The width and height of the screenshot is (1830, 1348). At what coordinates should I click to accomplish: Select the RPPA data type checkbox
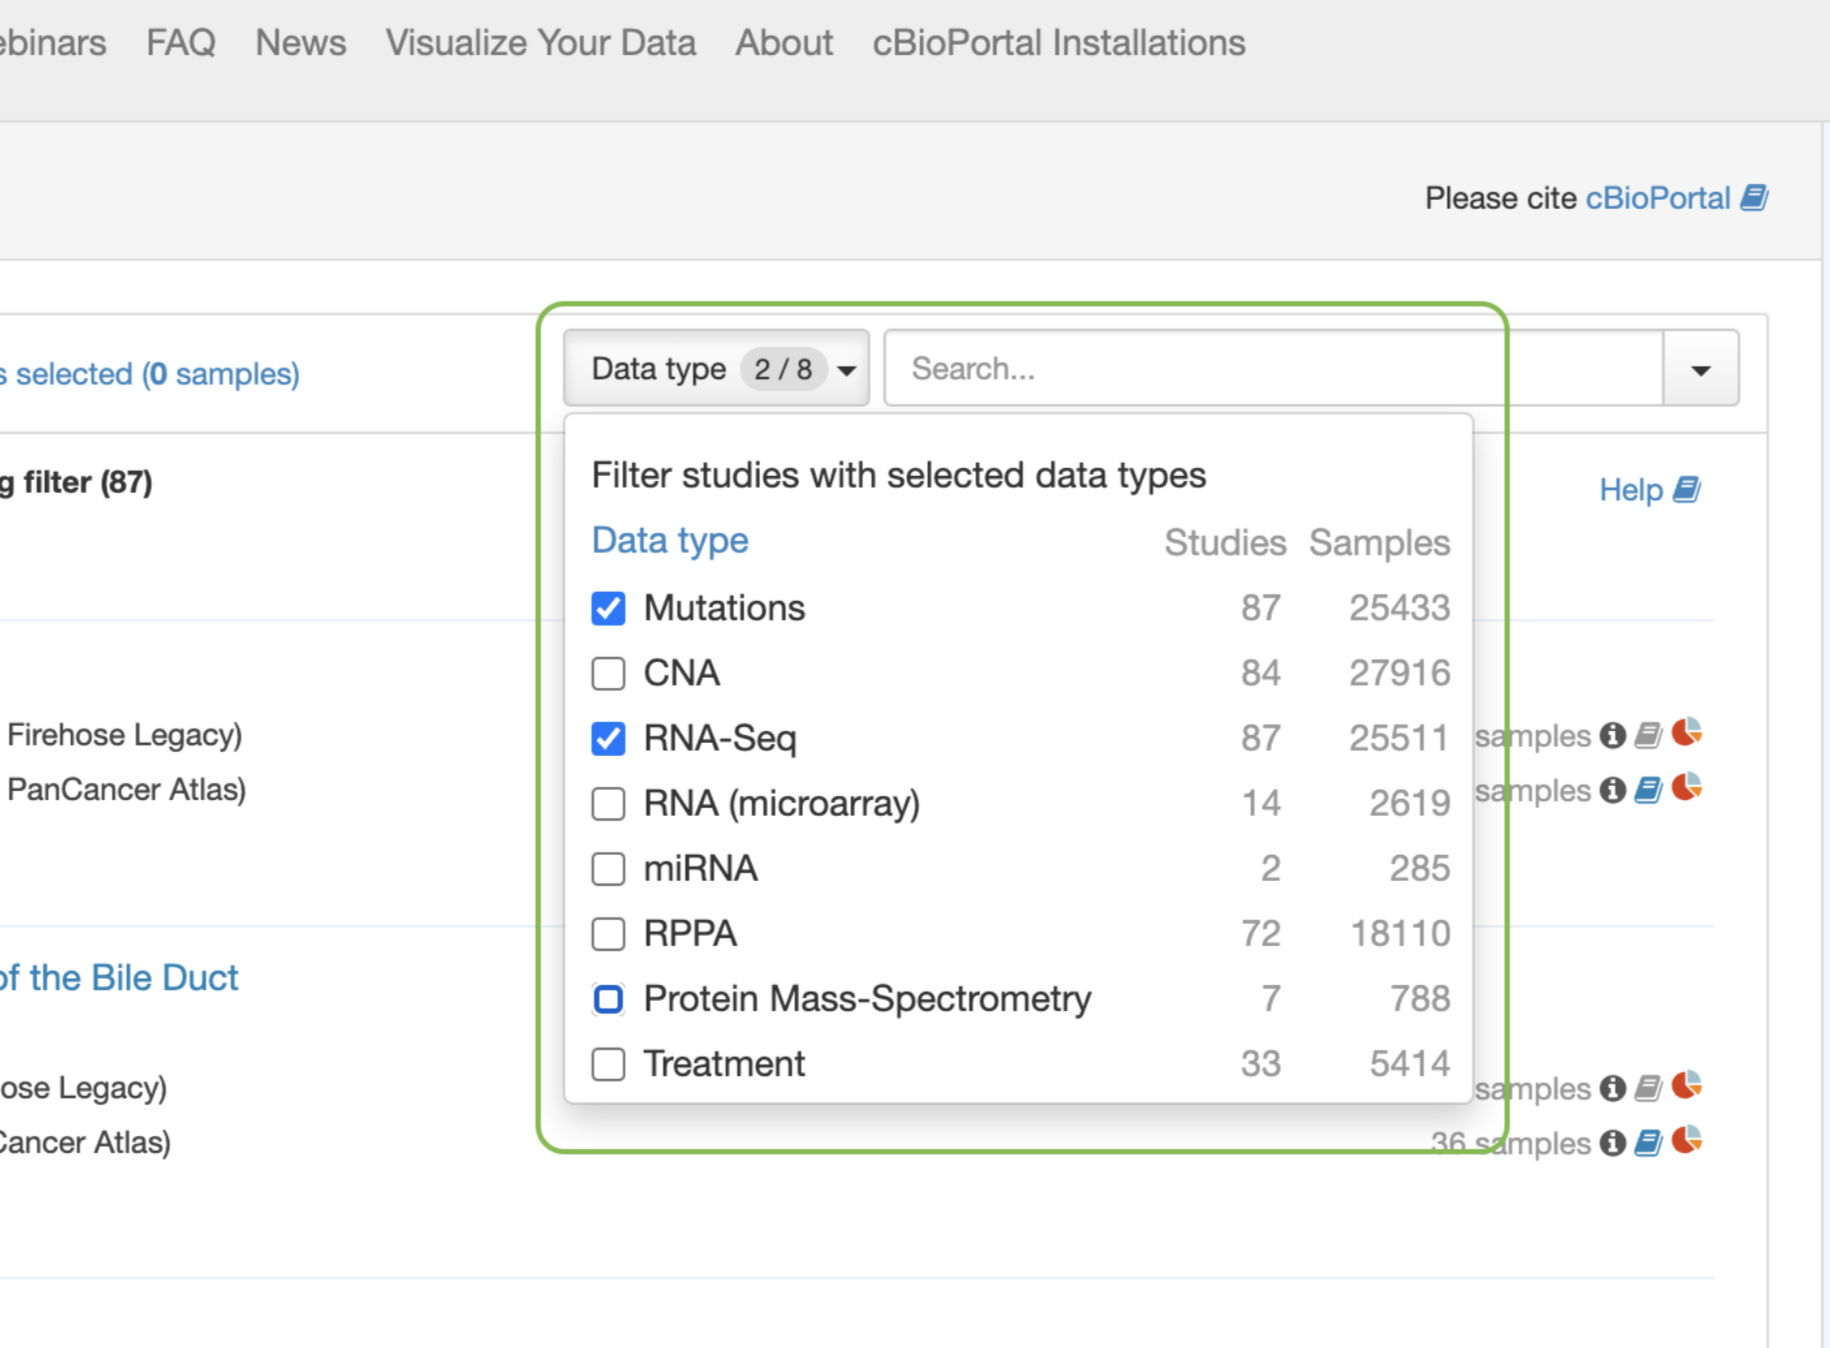(608, 933)
